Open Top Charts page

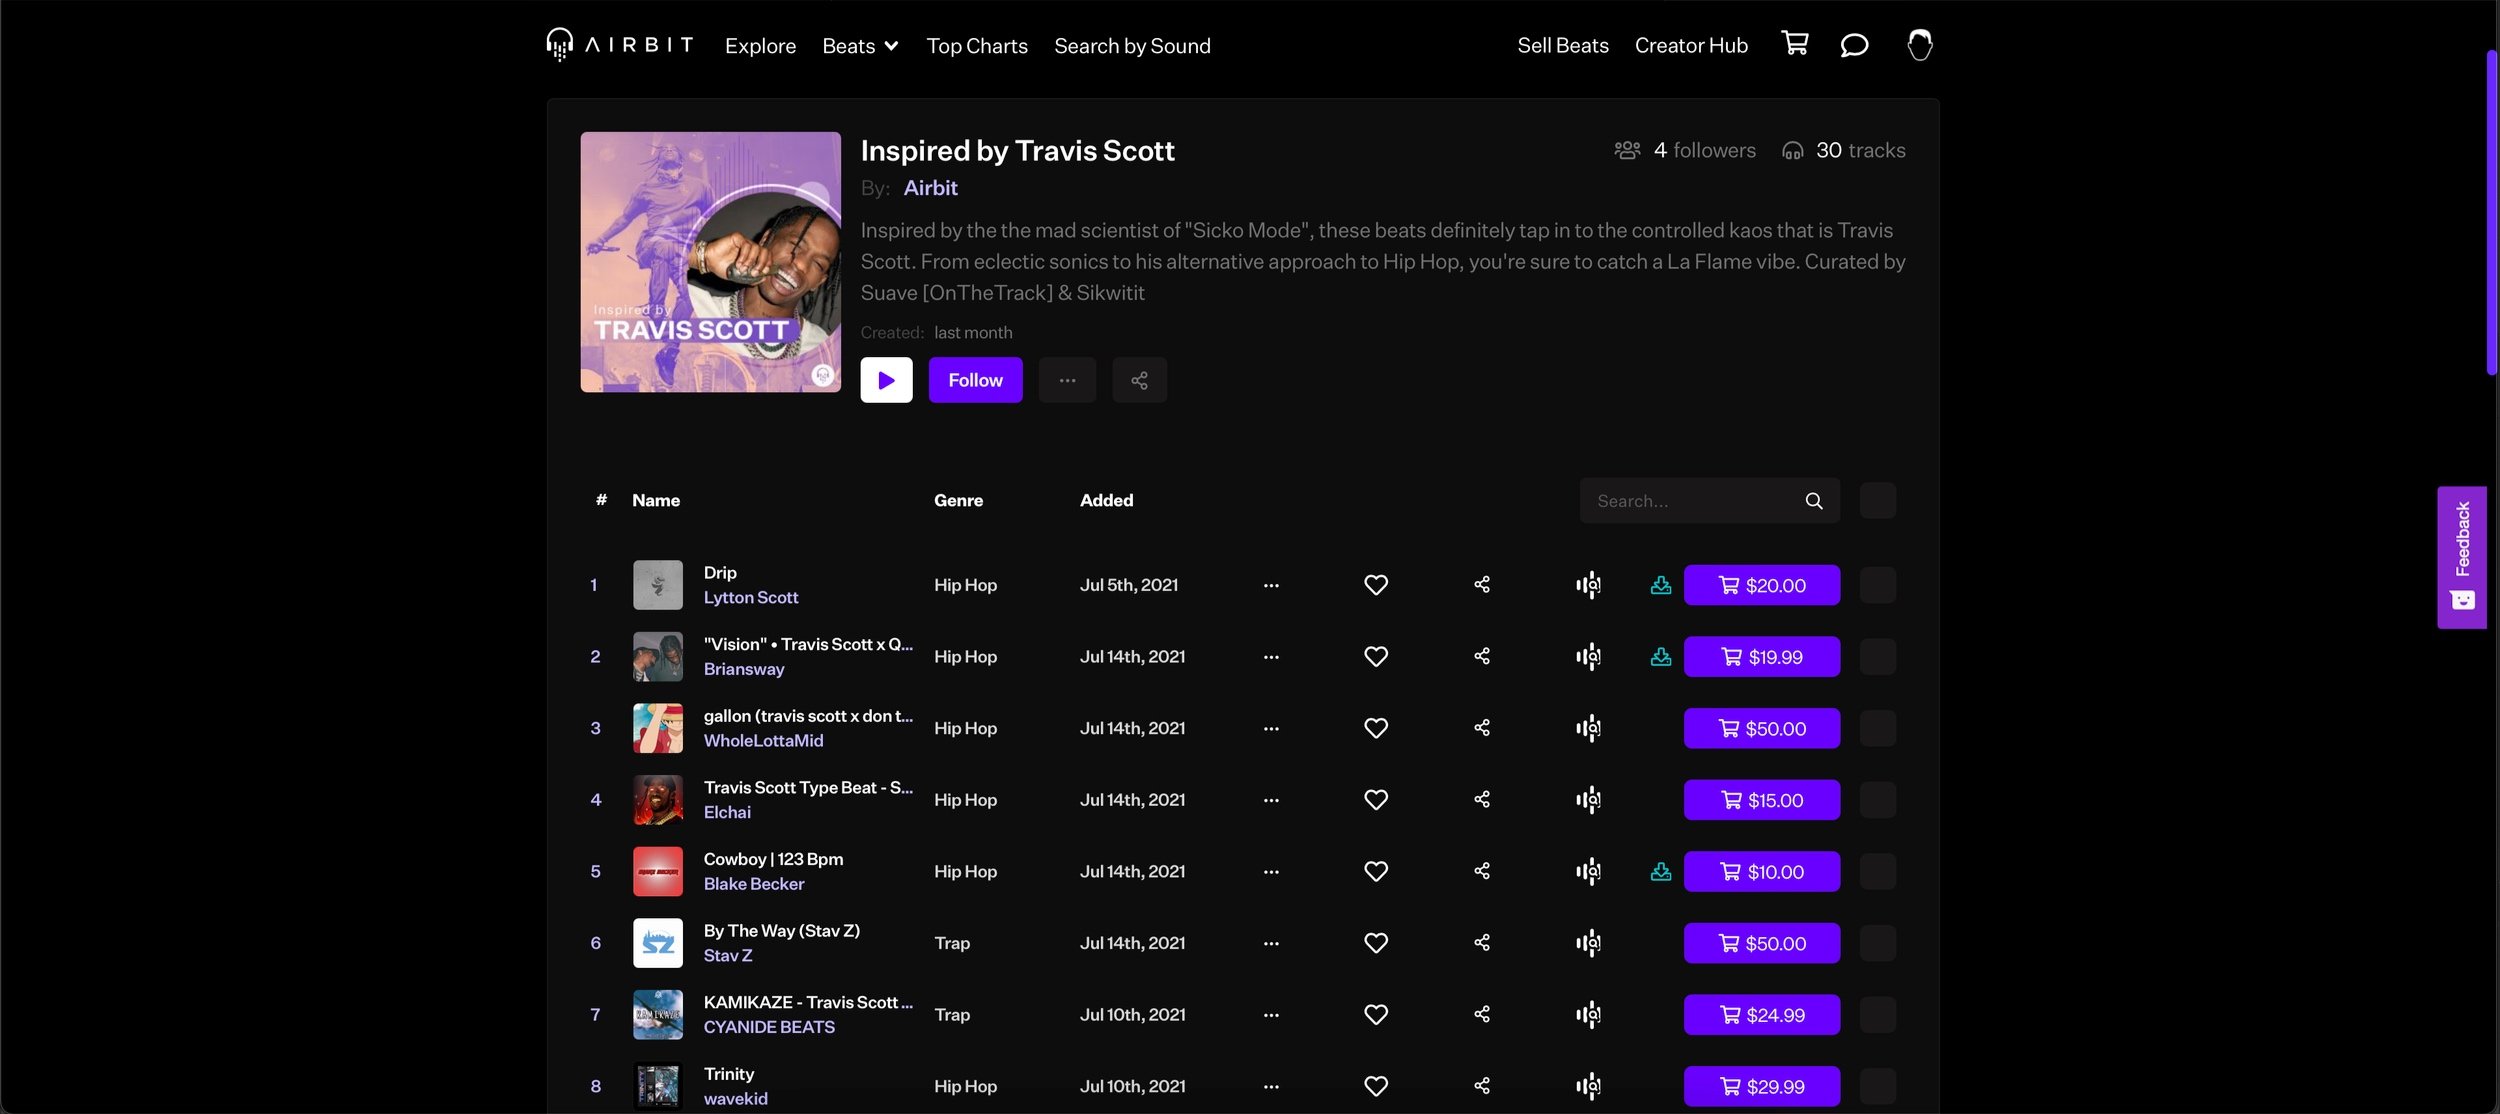click(x=977, y=46)
